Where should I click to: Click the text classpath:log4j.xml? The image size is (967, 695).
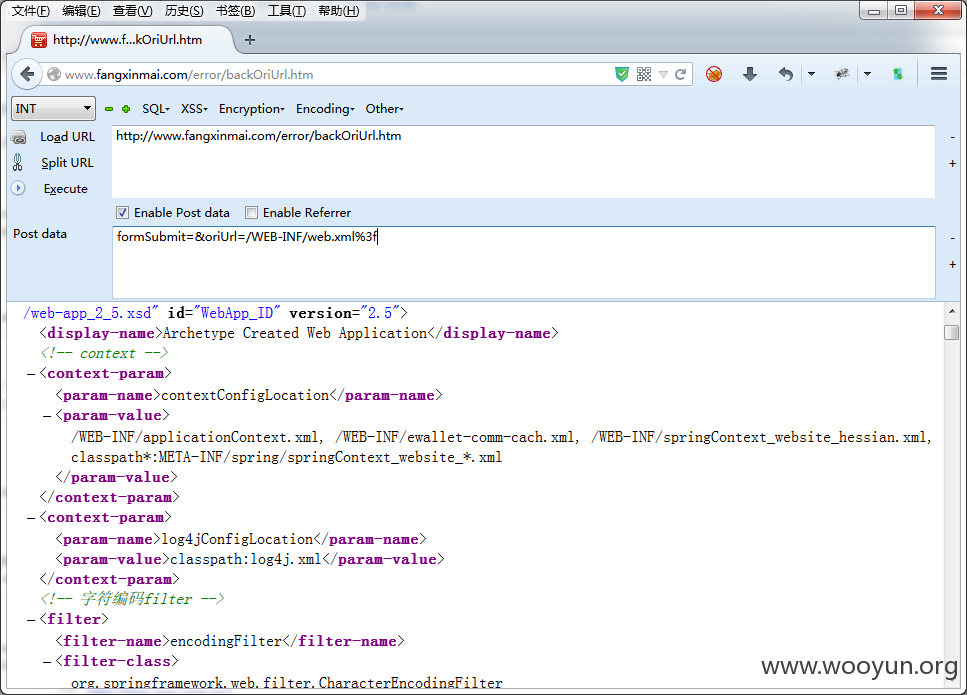245,559
